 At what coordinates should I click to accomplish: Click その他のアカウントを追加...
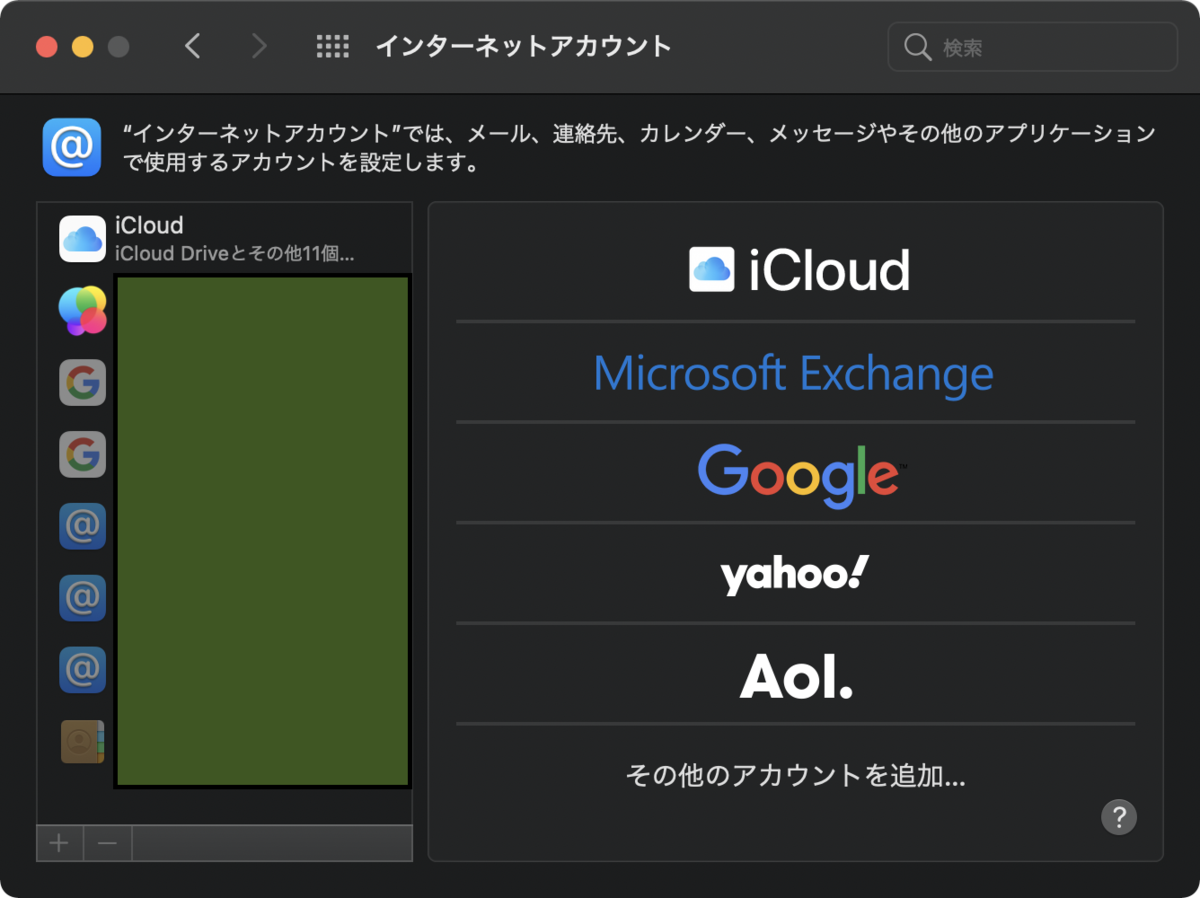(796, 775)
